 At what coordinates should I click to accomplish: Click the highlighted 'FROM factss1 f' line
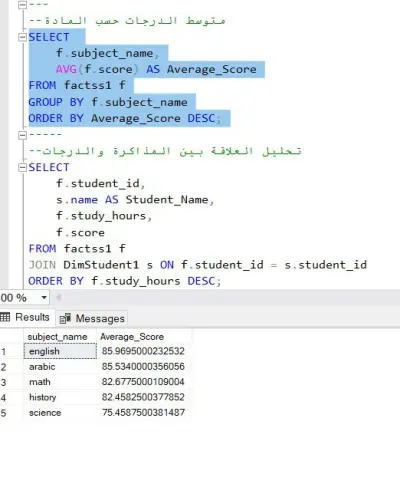tap(77, 85)
